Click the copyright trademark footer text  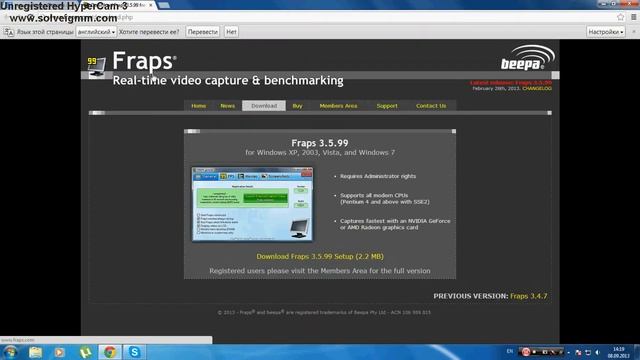[x=324, y=312]
